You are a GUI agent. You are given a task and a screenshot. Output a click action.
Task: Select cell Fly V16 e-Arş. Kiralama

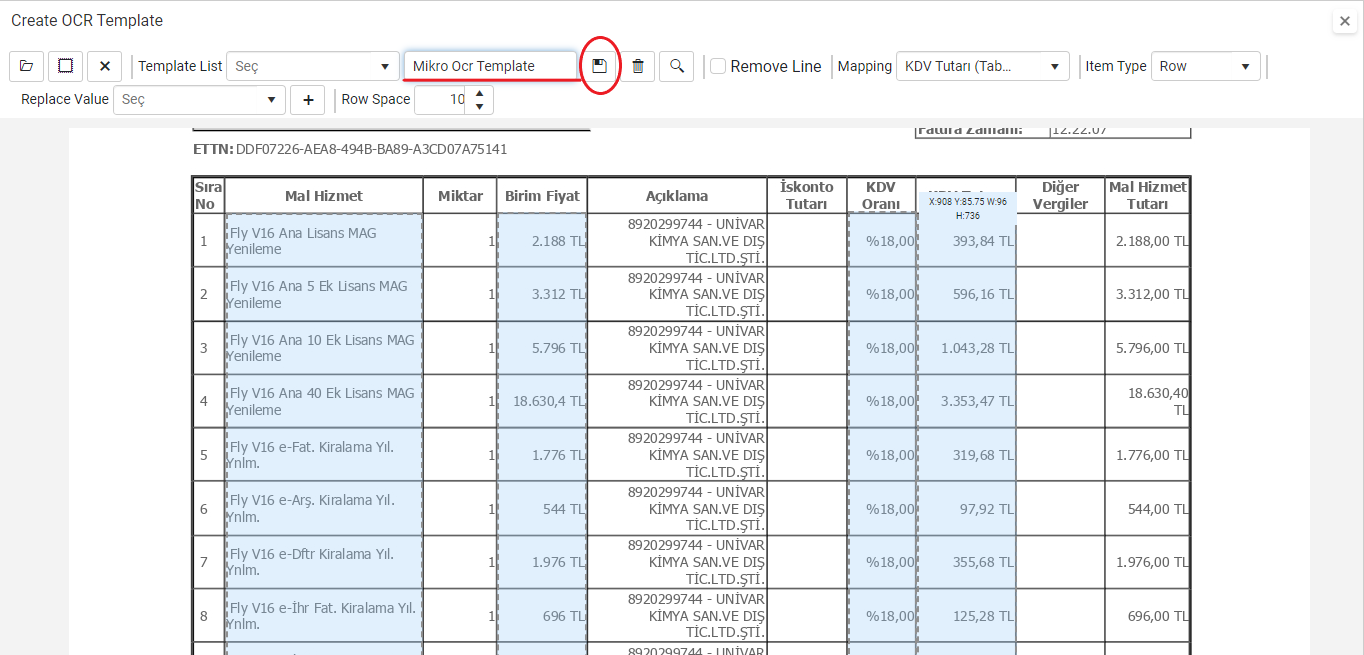(324, 508)
